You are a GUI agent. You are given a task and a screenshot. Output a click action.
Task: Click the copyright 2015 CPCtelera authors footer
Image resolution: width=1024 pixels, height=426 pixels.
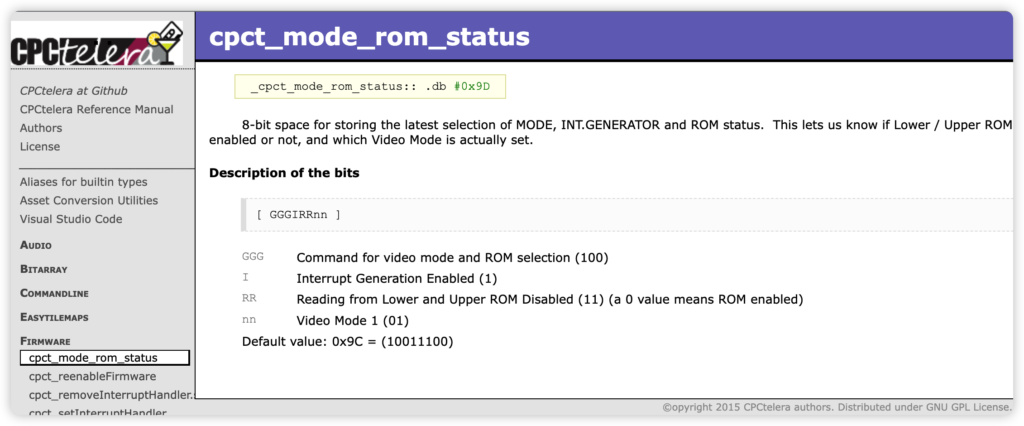pos(837,407)
